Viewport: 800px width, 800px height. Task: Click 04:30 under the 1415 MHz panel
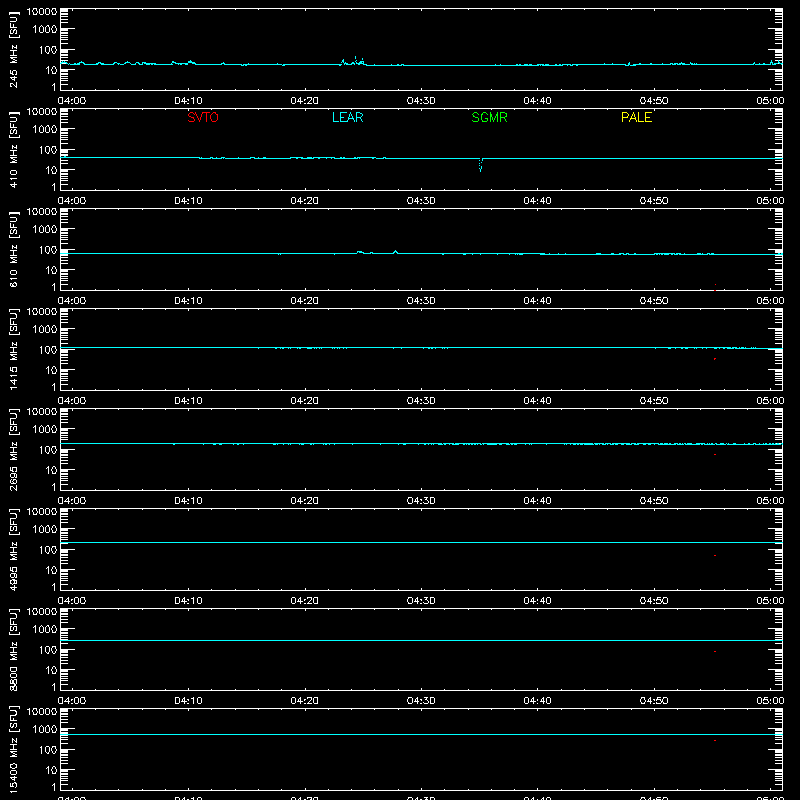pyautogui.click(x=421, y=401)
